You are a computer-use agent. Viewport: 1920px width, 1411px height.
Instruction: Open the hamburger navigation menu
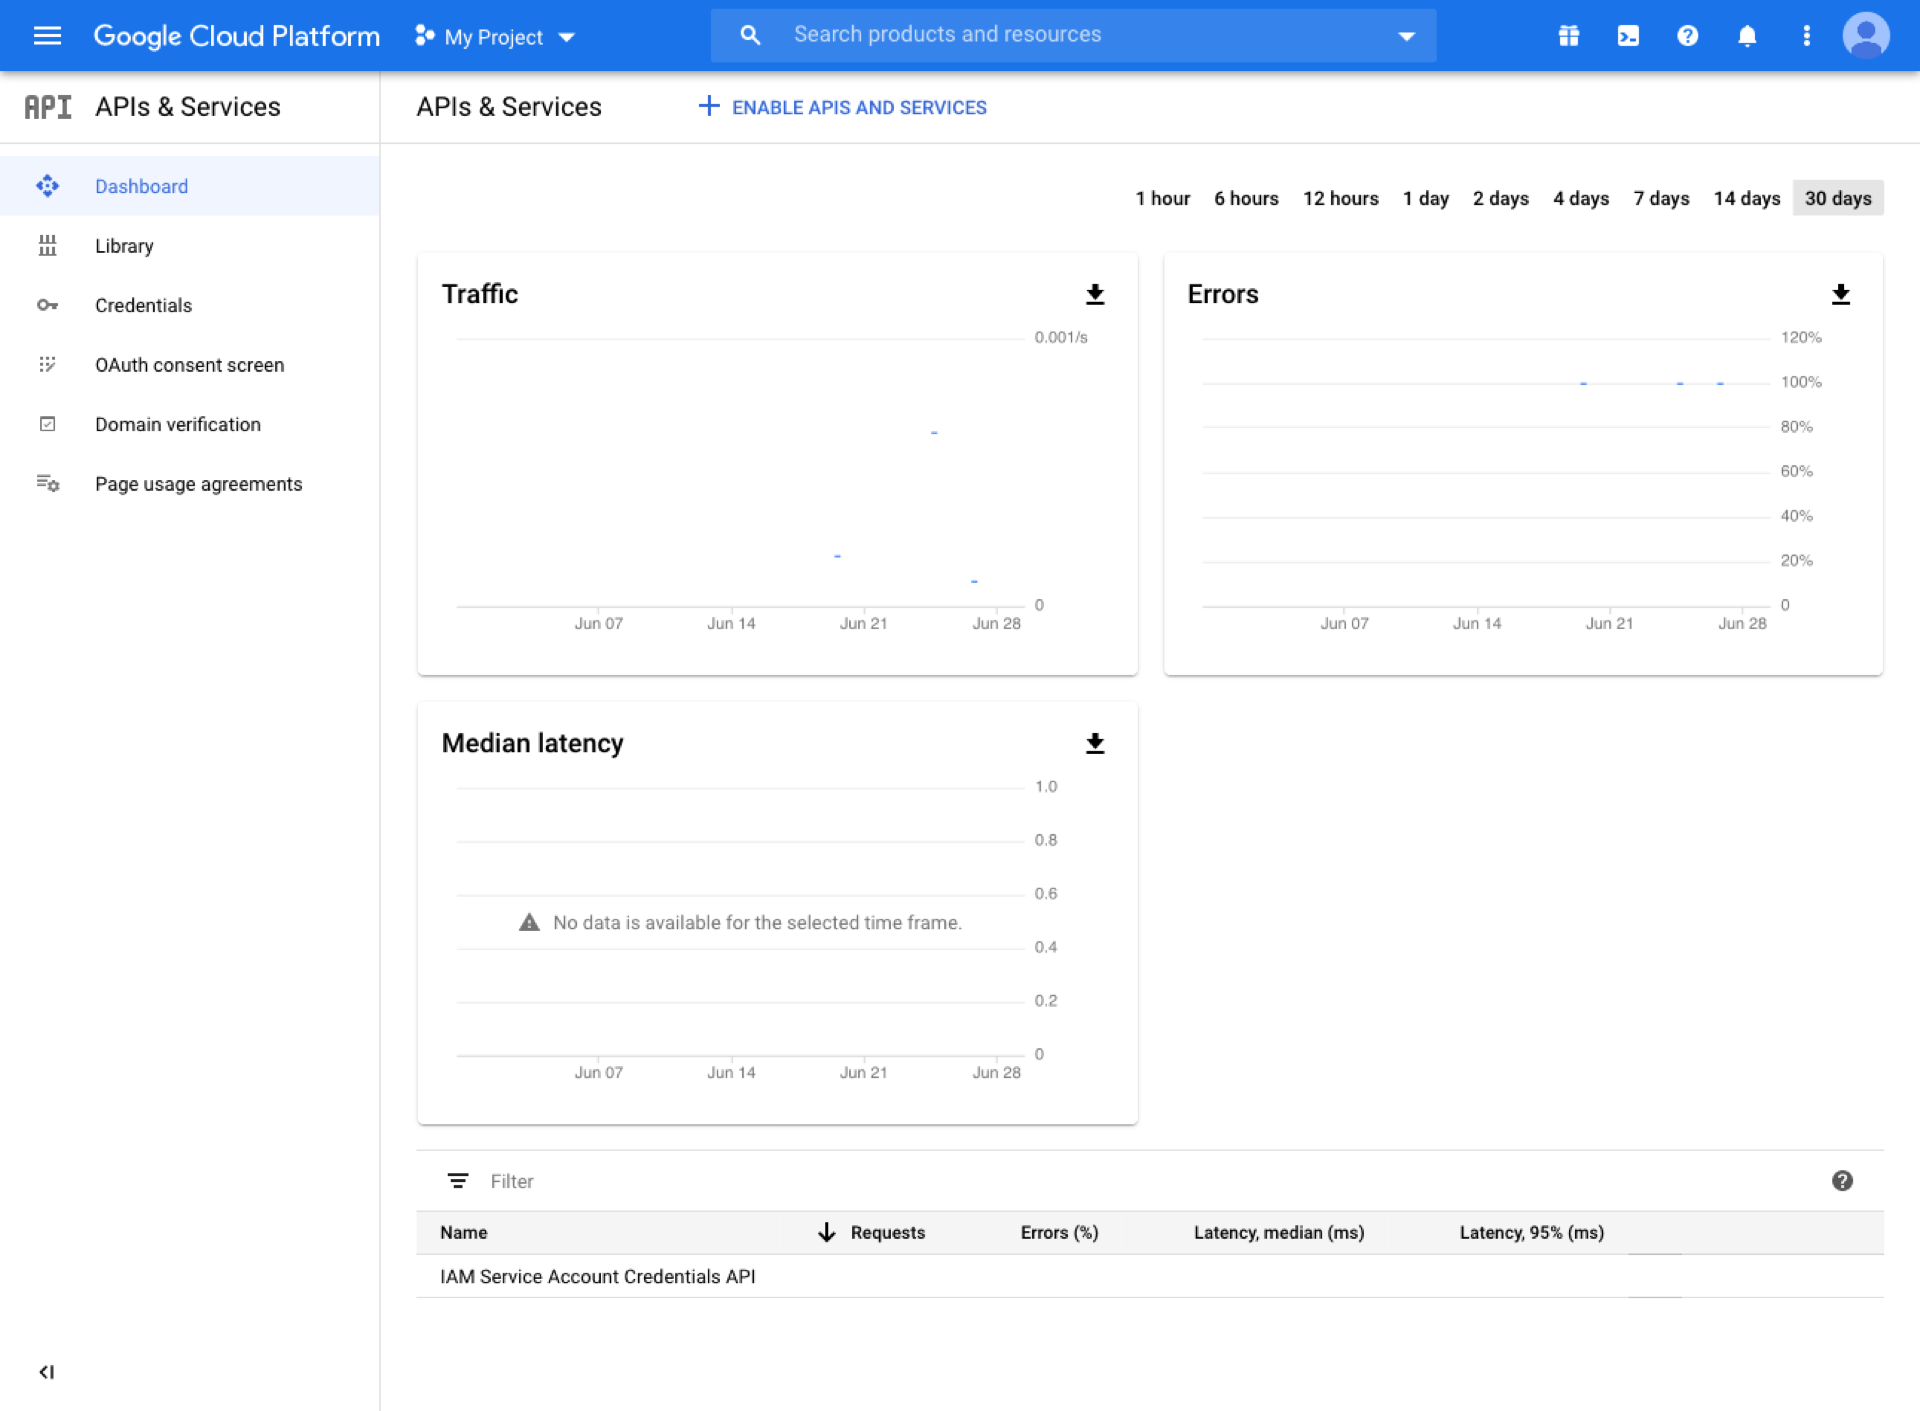point(47,36)
